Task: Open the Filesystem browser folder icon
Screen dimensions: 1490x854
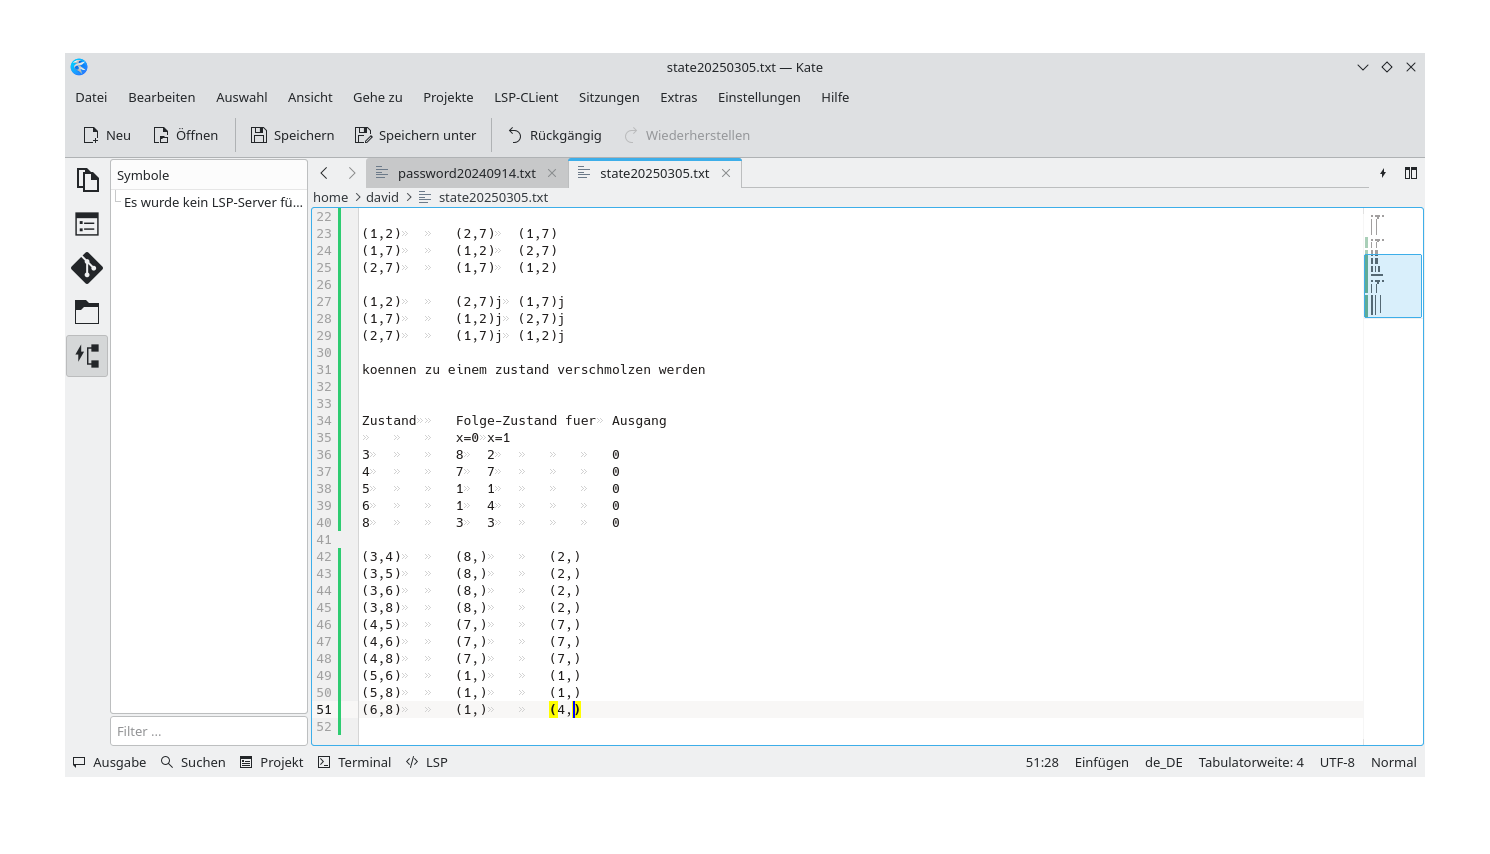Action: [87, 312]
